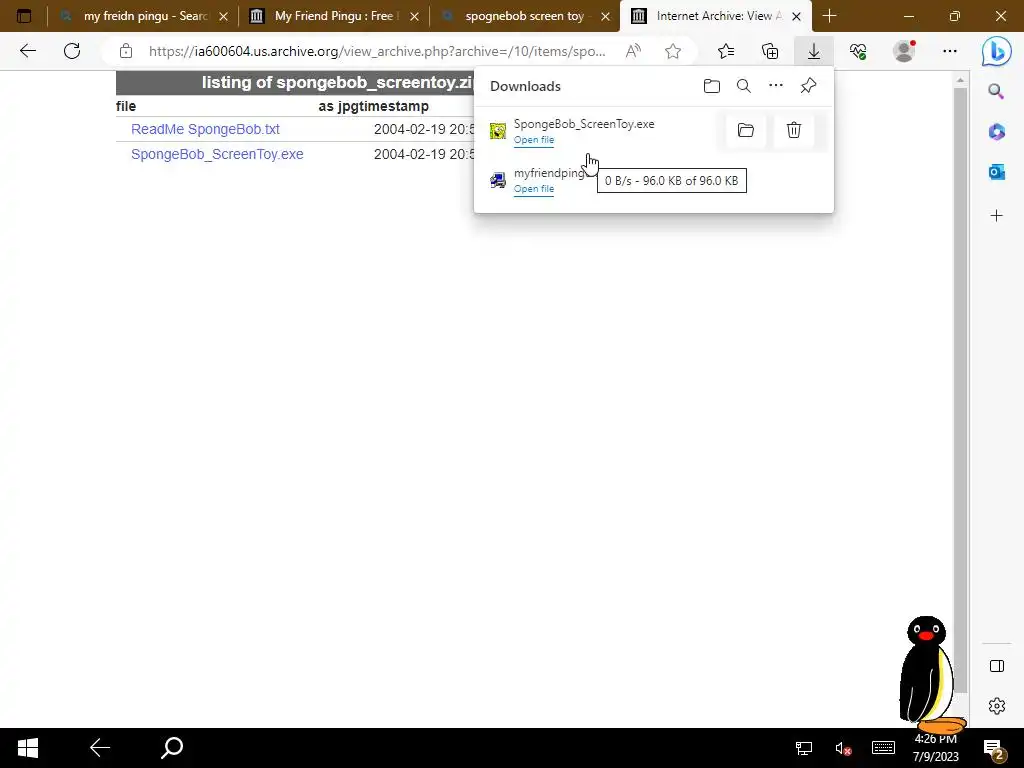This screenshot has width=1024, height=768.
Task: Delete SpongeBob_ScreenToy.exe download entry
Action: tap(793, 130)
